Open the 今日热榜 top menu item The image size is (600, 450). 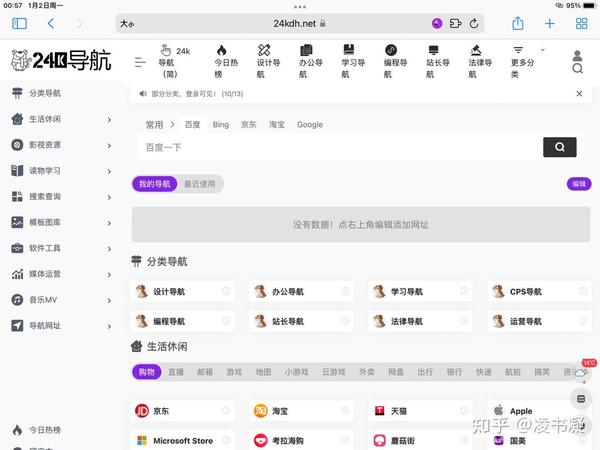226,62
